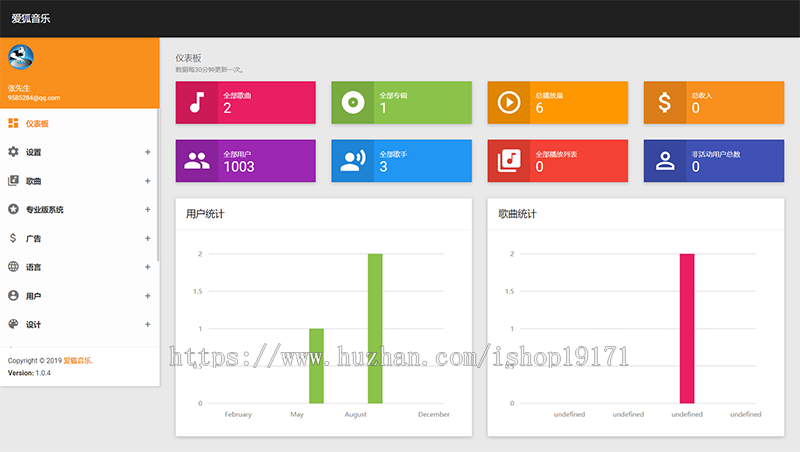Click the 张先生 user name
This screenshot has width=800, height=452.
[x=19, y=88]
